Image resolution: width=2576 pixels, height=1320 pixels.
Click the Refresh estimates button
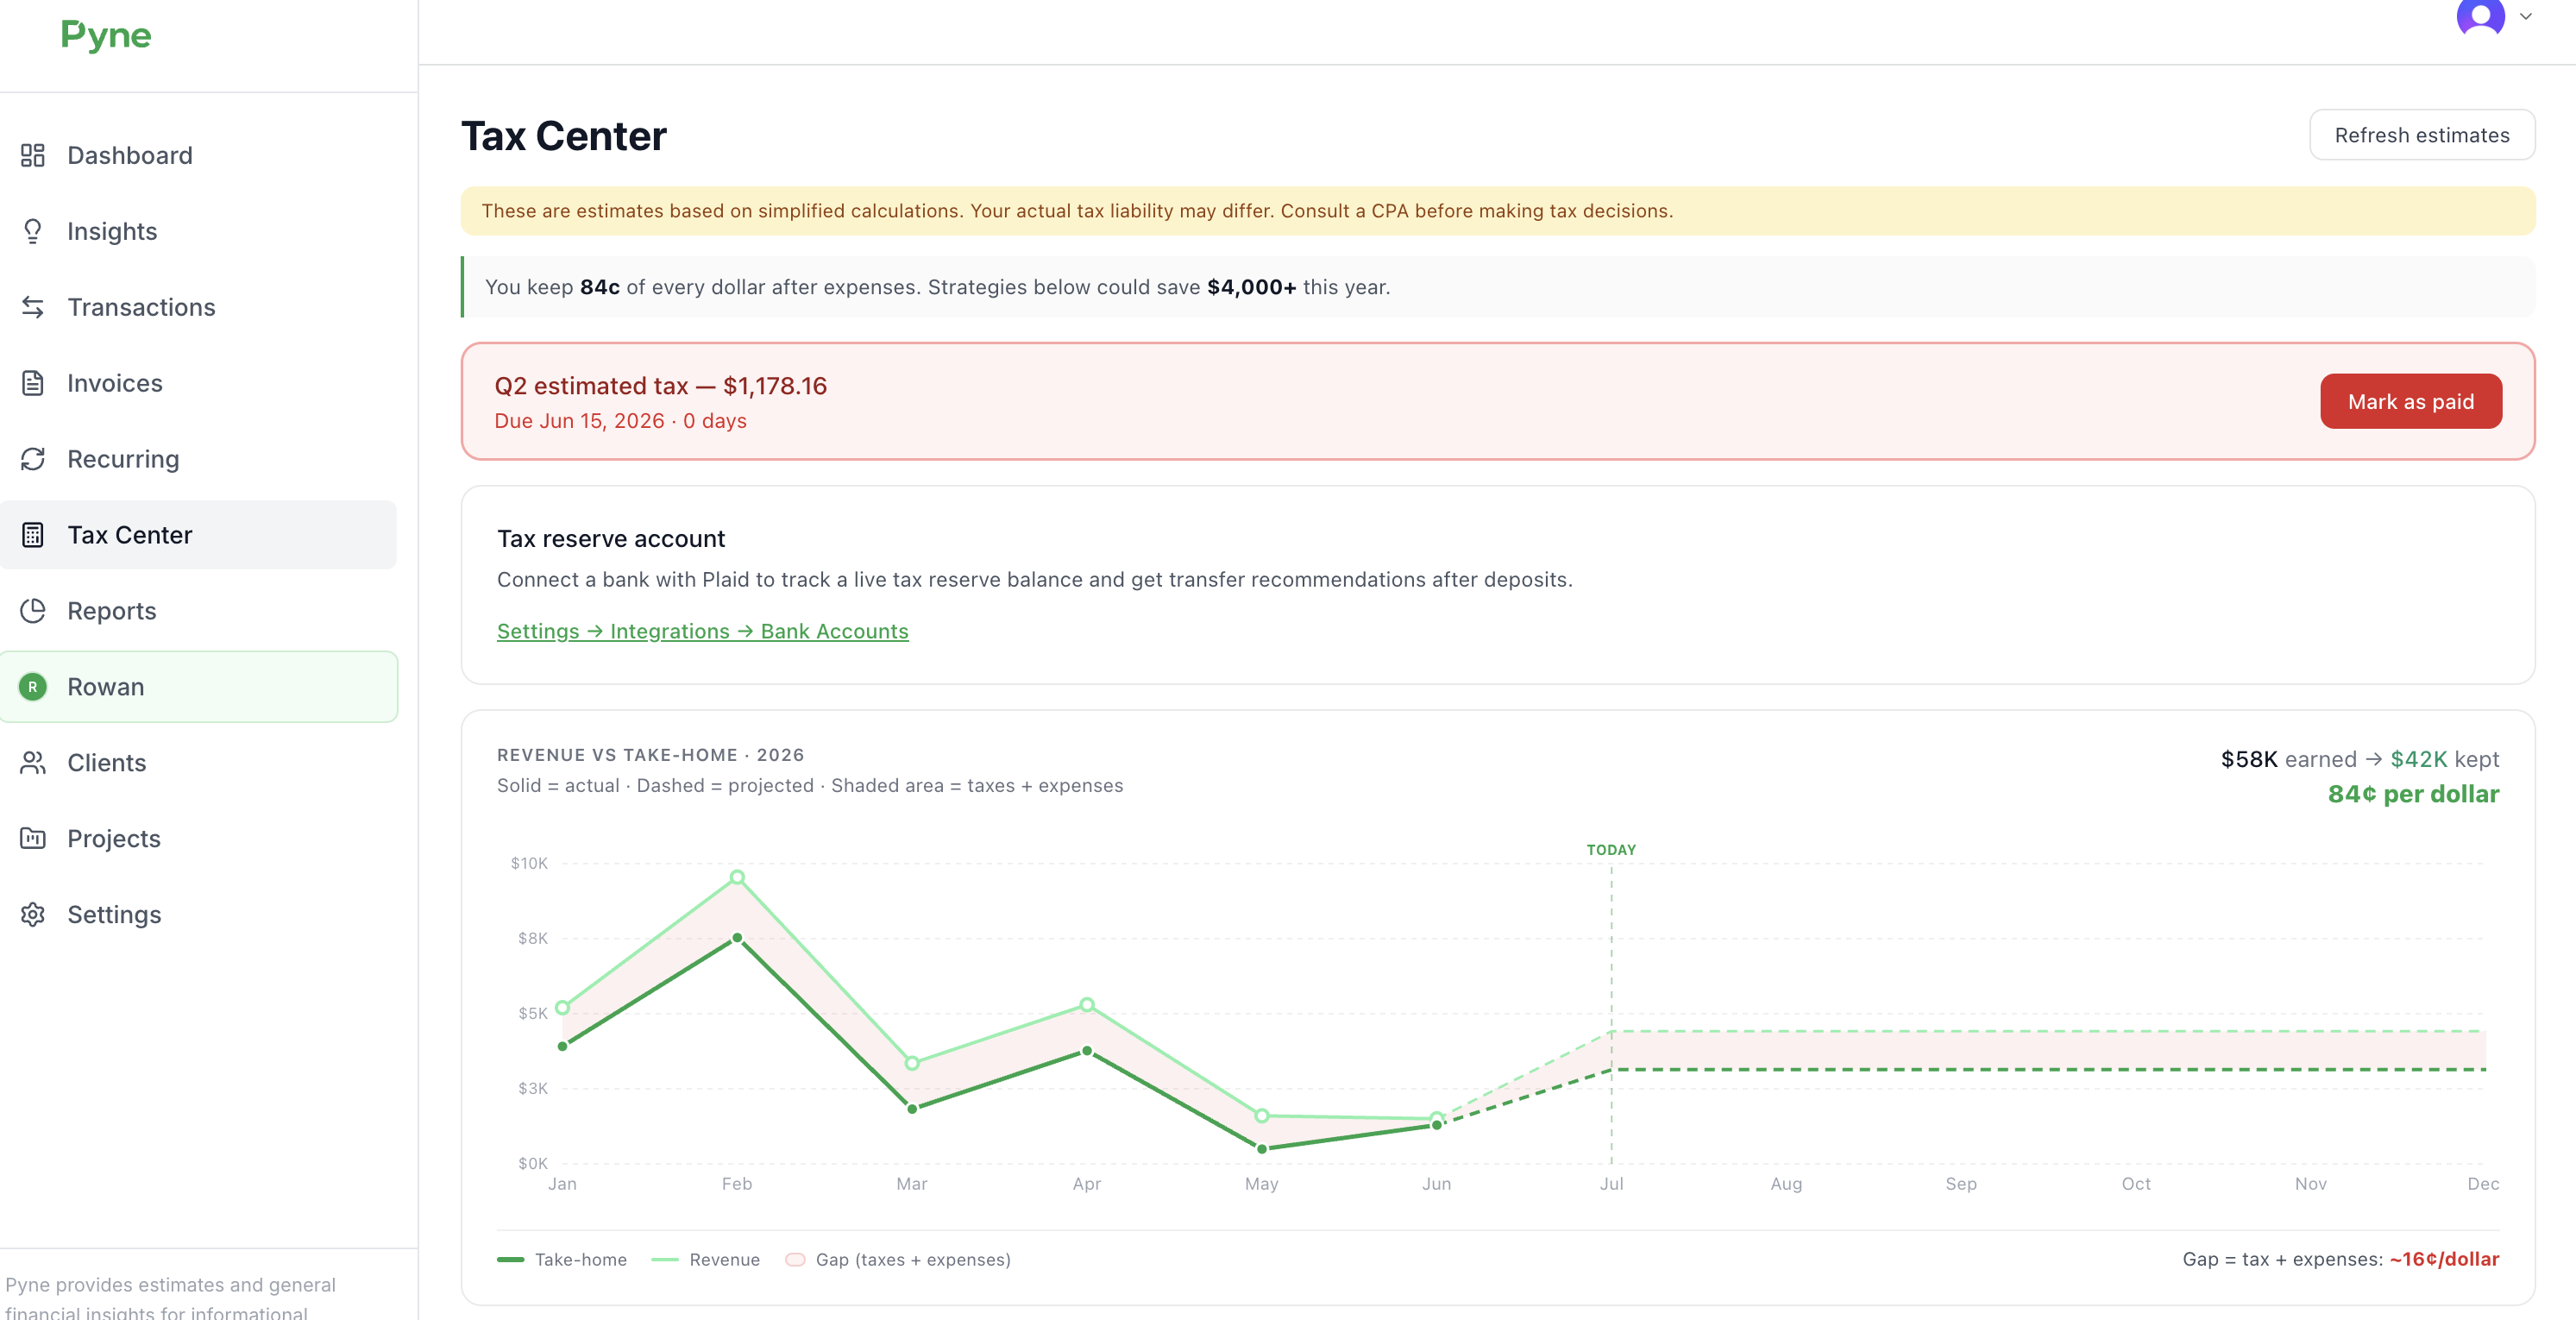point(2422,135)
